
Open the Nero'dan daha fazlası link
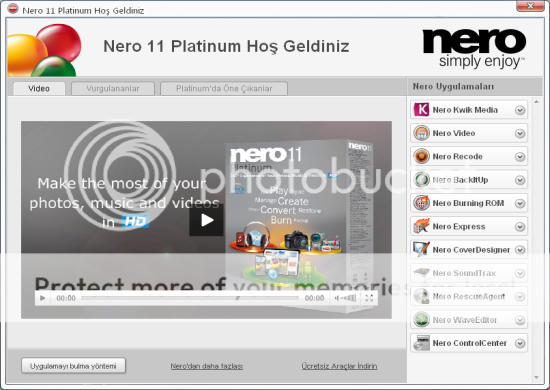pyautogui.click(x=207, y=366)
